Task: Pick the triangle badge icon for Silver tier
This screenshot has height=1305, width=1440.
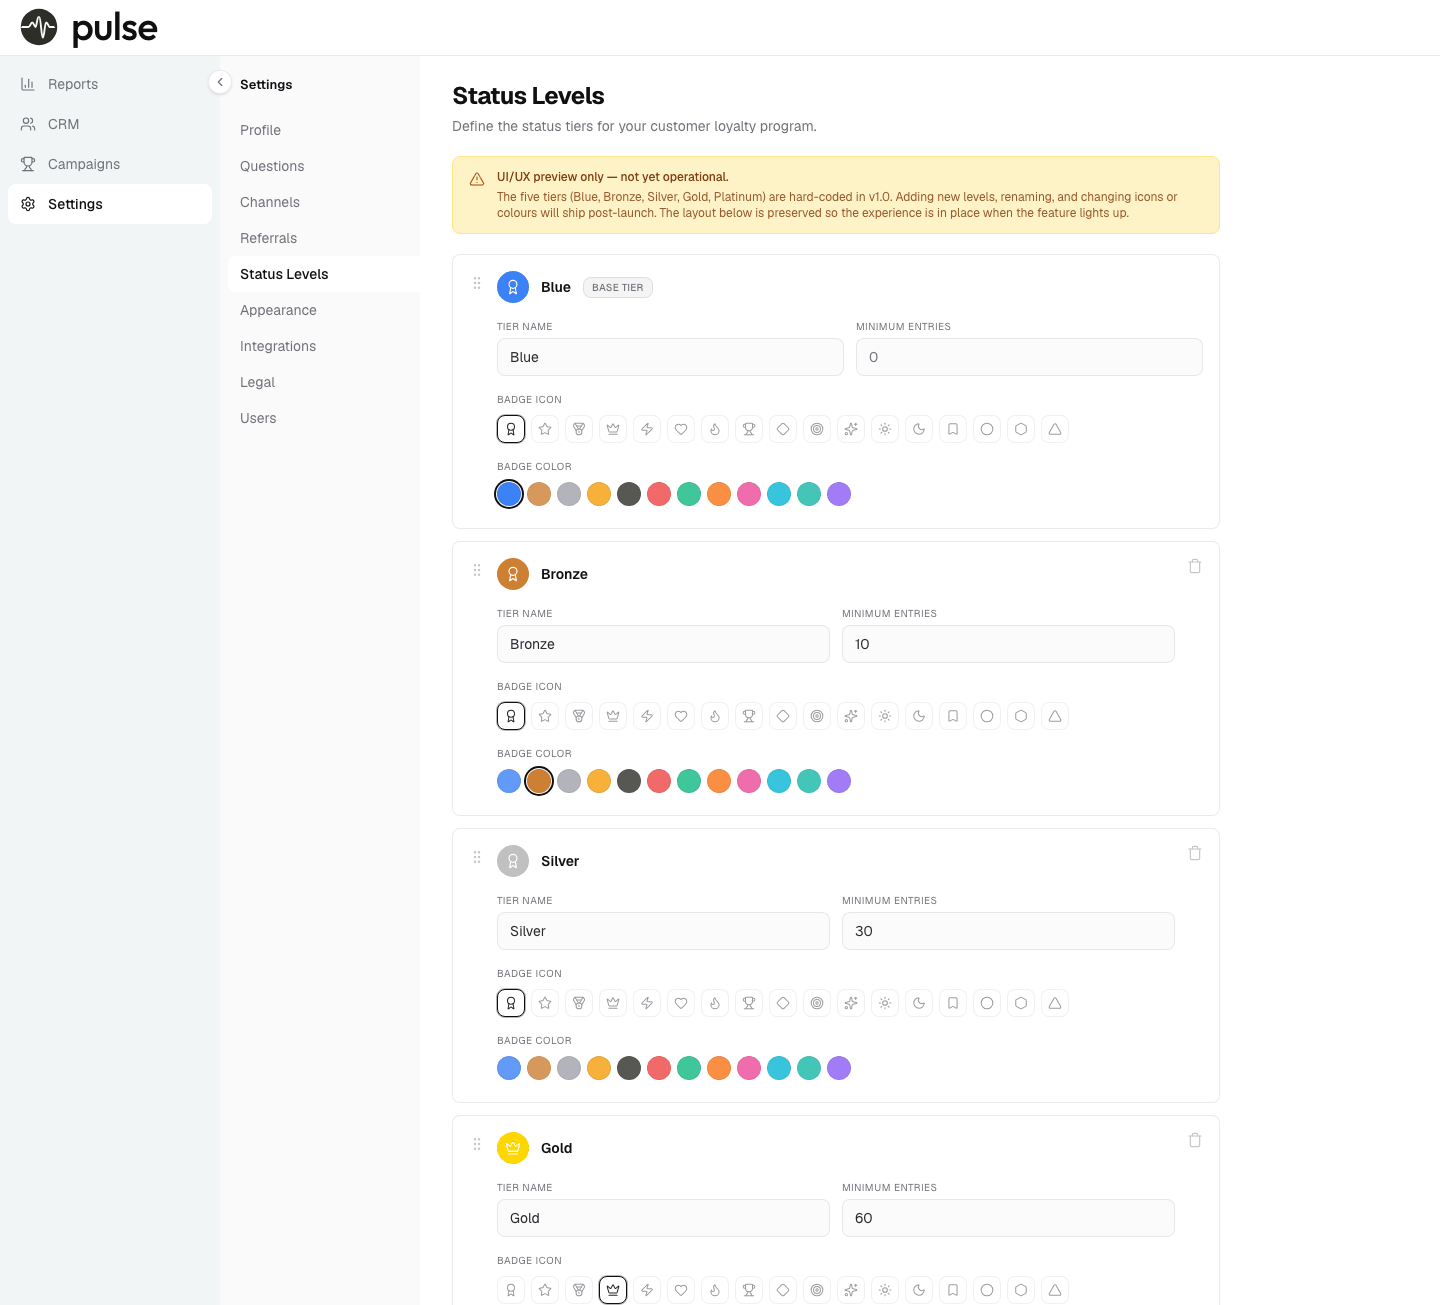Action: point(1055,1003)
